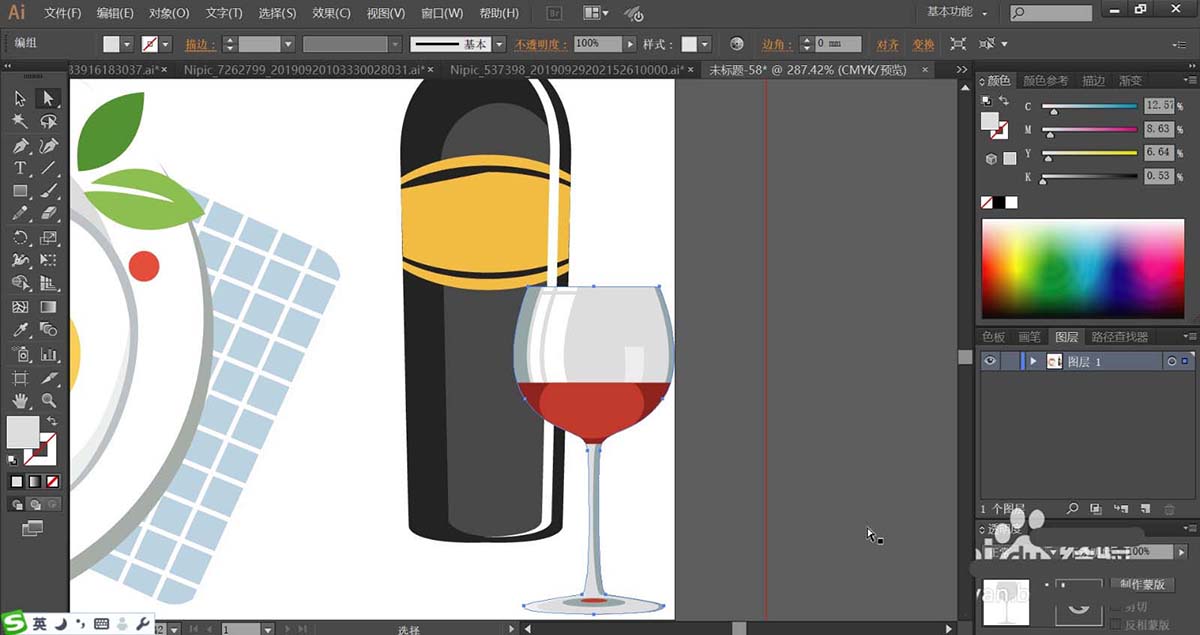Pick the Rotate tool
Image resolution: width=1200 pixels, height=635 pixels.
pos(20,238)
